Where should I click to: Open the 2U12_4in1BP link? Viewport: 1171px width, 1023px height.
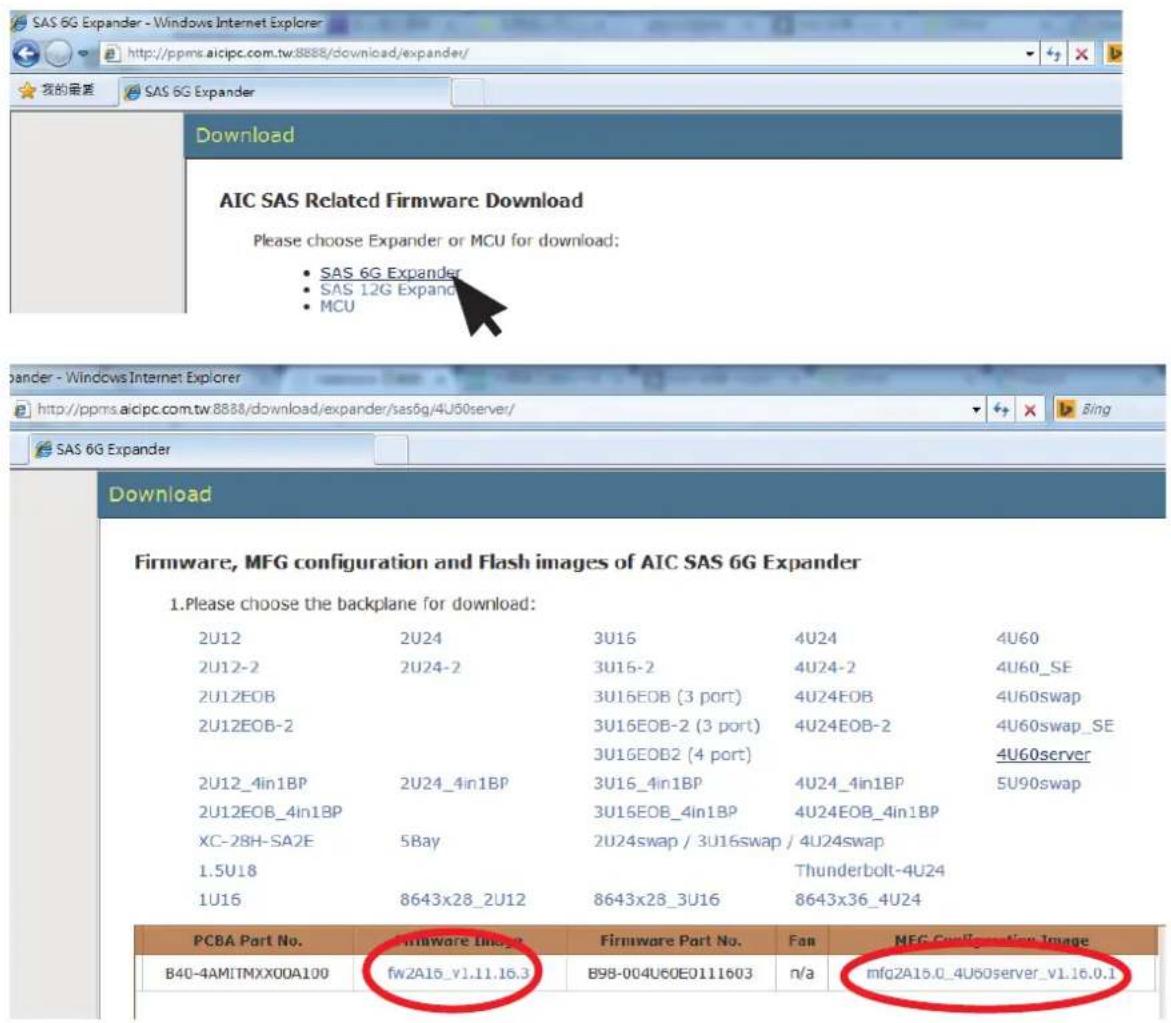252,784
